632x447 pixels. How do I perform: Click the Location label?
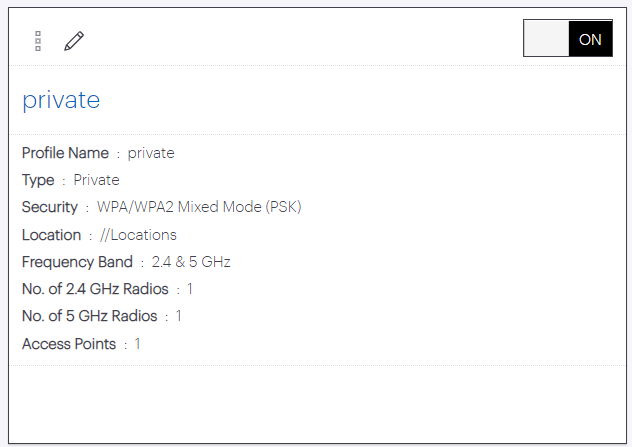point(51,235)
